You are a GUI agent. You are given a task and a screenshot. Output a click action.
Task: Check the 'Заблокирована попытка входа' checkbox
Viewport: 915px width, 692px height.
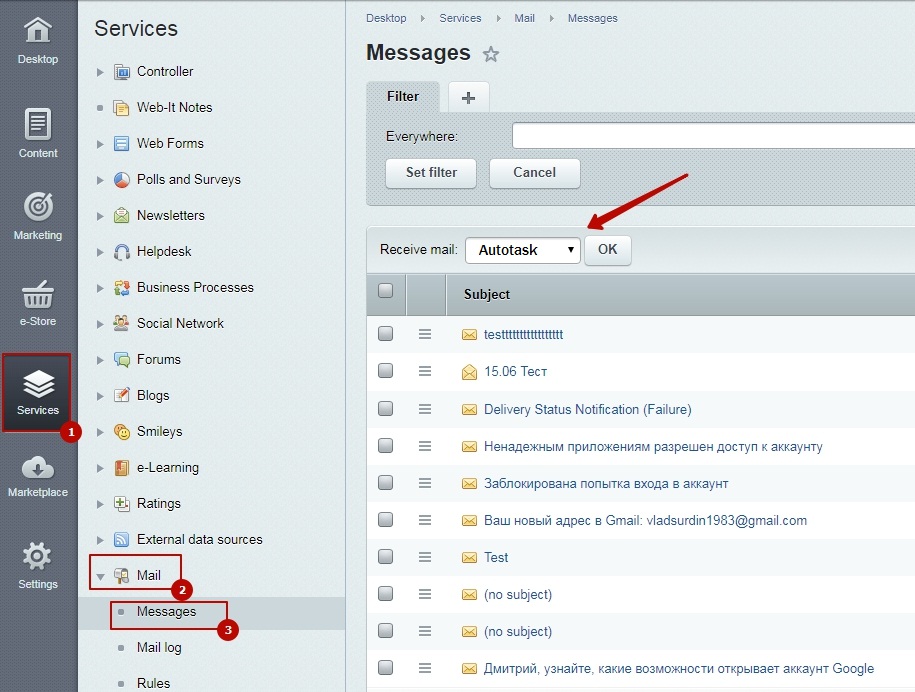point(385,483)
